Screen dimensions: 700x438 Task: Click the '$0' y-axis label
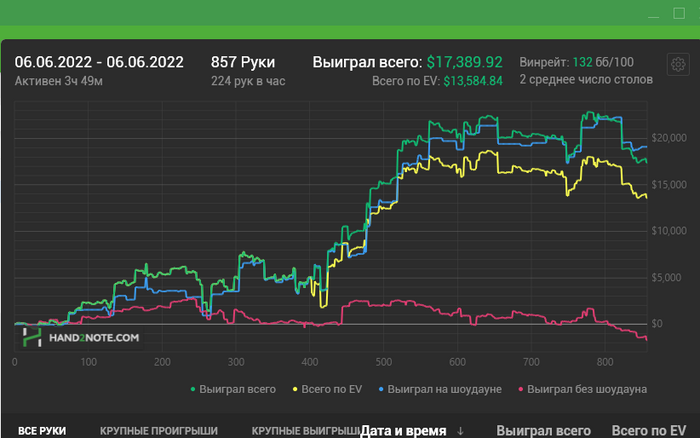tap(657, 324)
